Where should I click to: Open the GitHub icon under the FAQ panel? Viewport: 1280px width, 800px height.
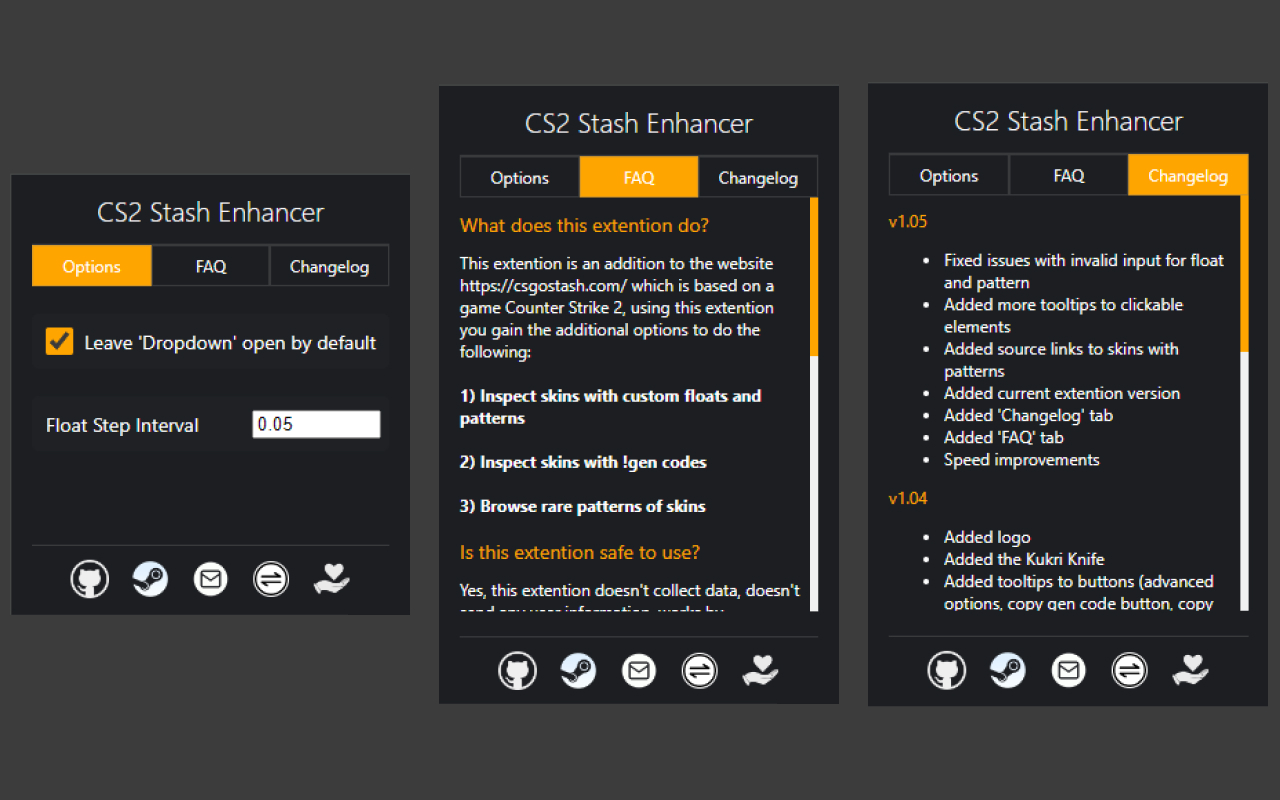pos(517,670)
